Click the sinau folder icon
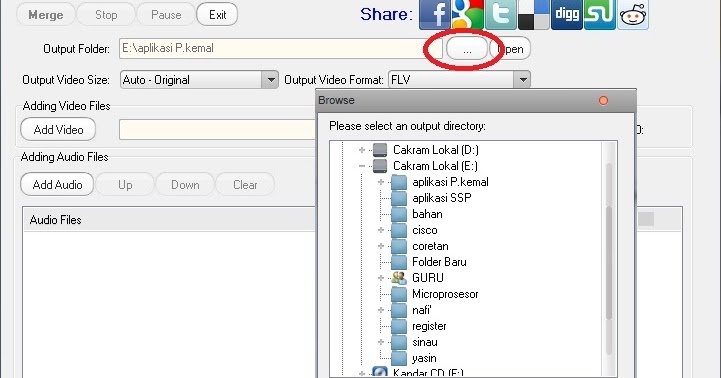721x378 pixels. pos(399,342)
